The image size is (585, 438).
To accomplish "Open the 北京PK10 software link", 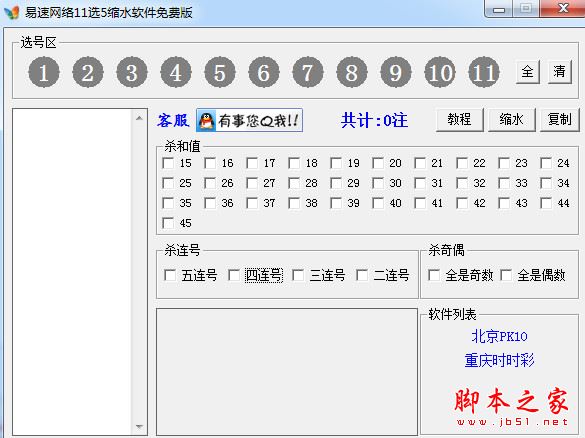I will click(499, 336).
